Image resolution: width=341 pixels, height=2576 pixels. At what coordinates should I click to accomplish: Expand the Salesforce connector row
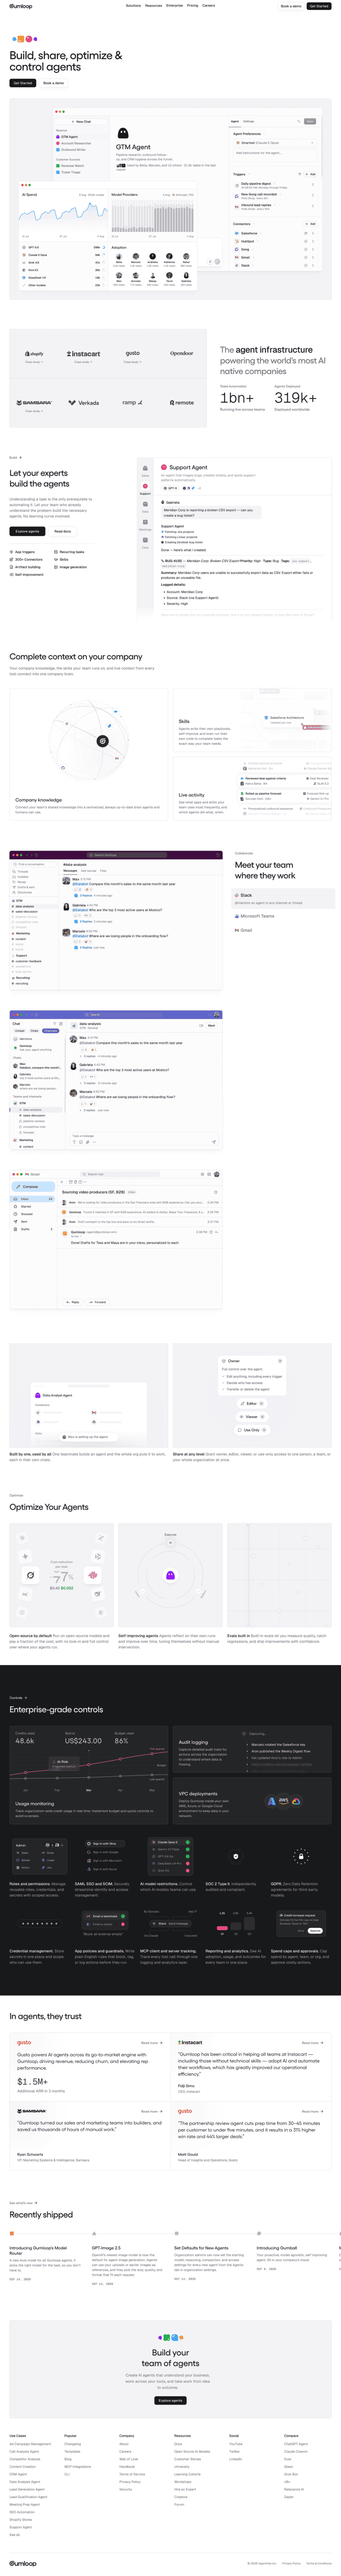pyautogui.click(x=275, y=234)
